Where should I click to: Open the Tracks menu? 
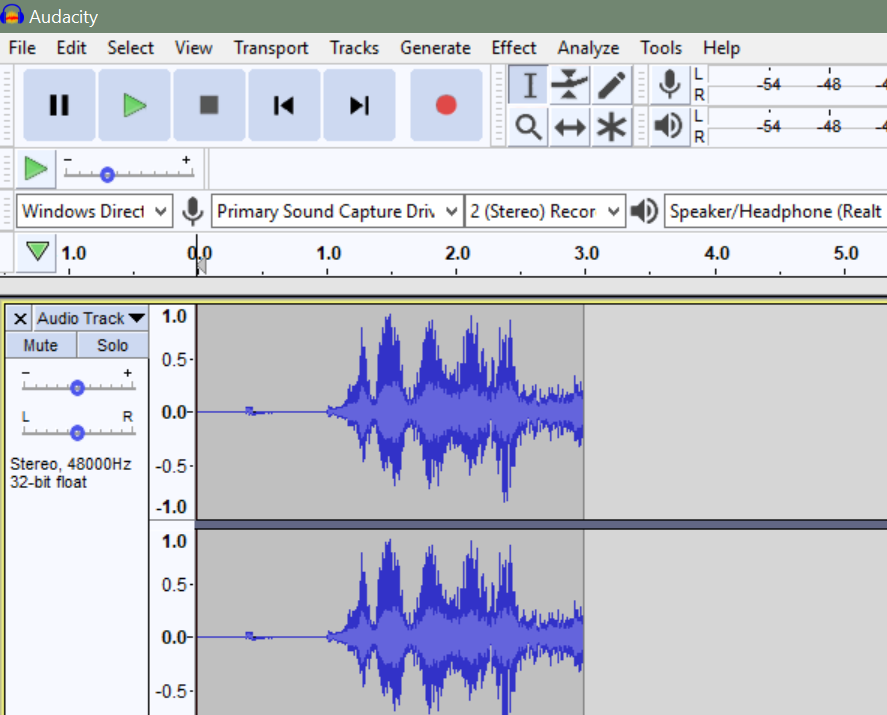pos(354,47)
